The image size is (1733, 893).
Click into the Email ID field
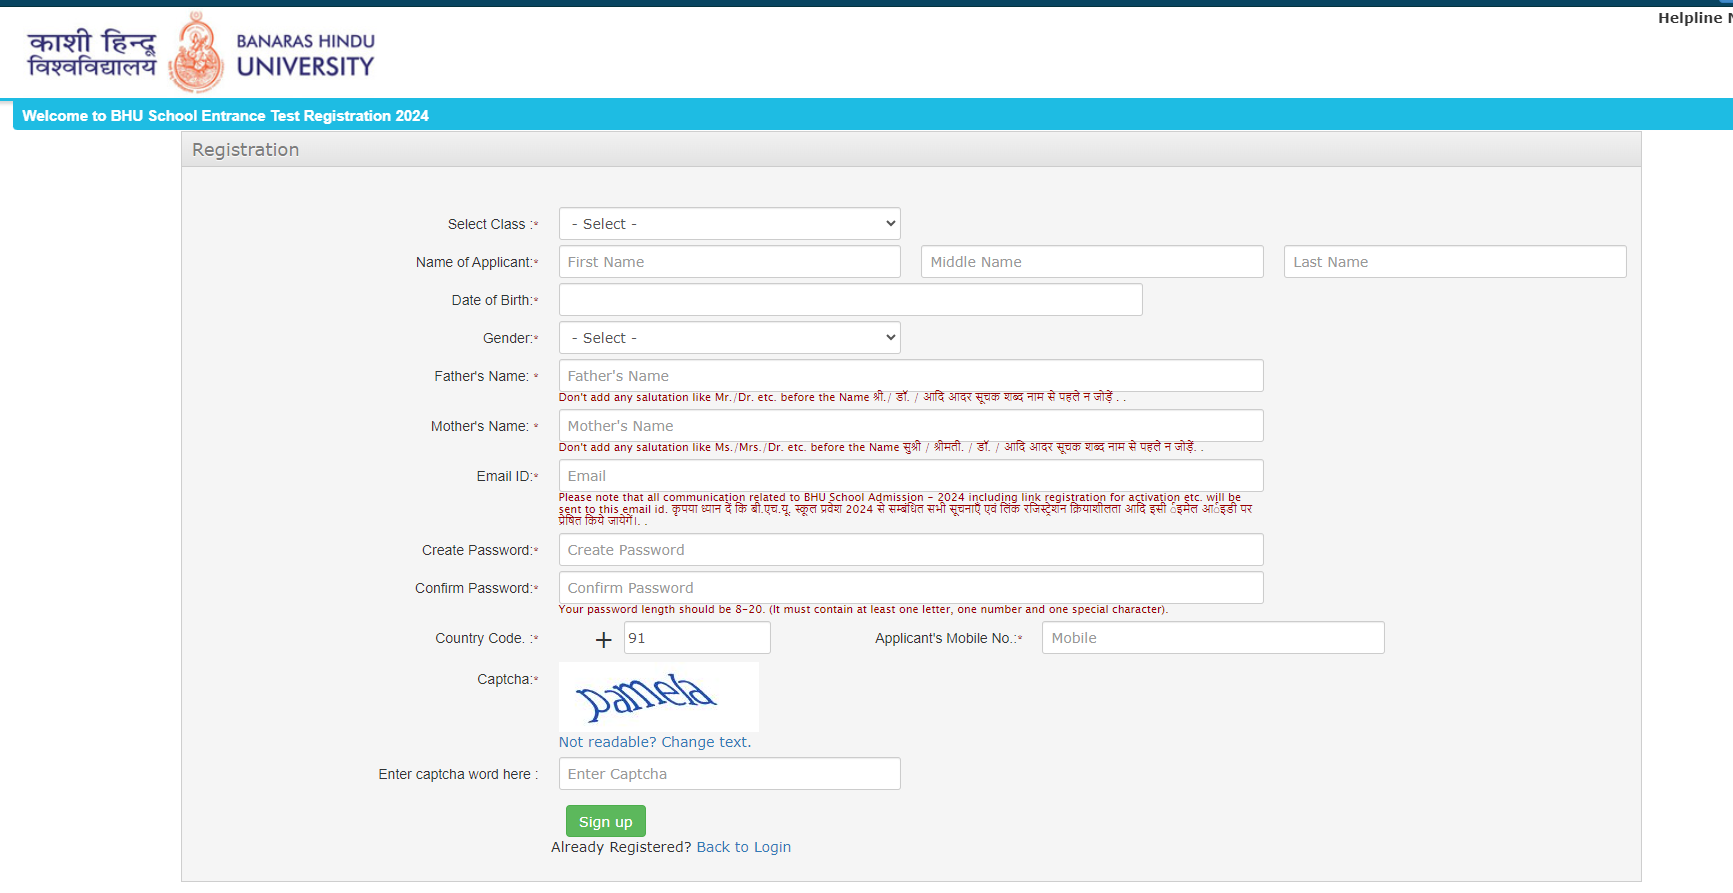910,476
